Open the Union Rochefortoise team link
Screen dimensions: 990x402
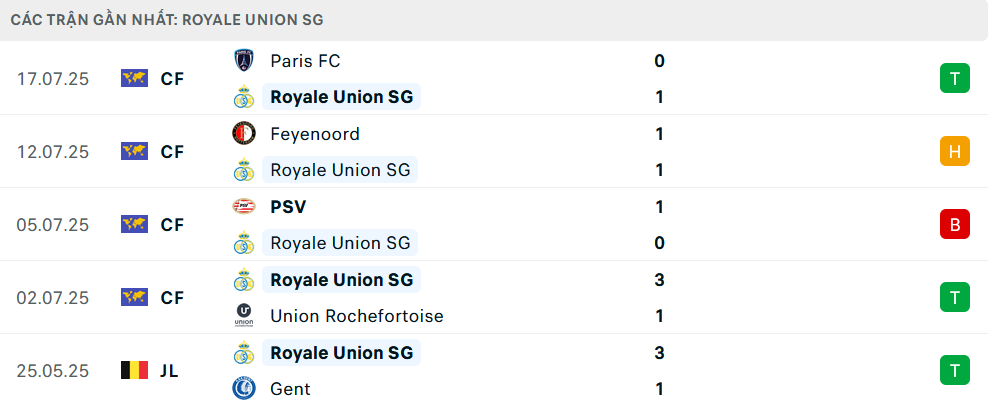point(357,316)
